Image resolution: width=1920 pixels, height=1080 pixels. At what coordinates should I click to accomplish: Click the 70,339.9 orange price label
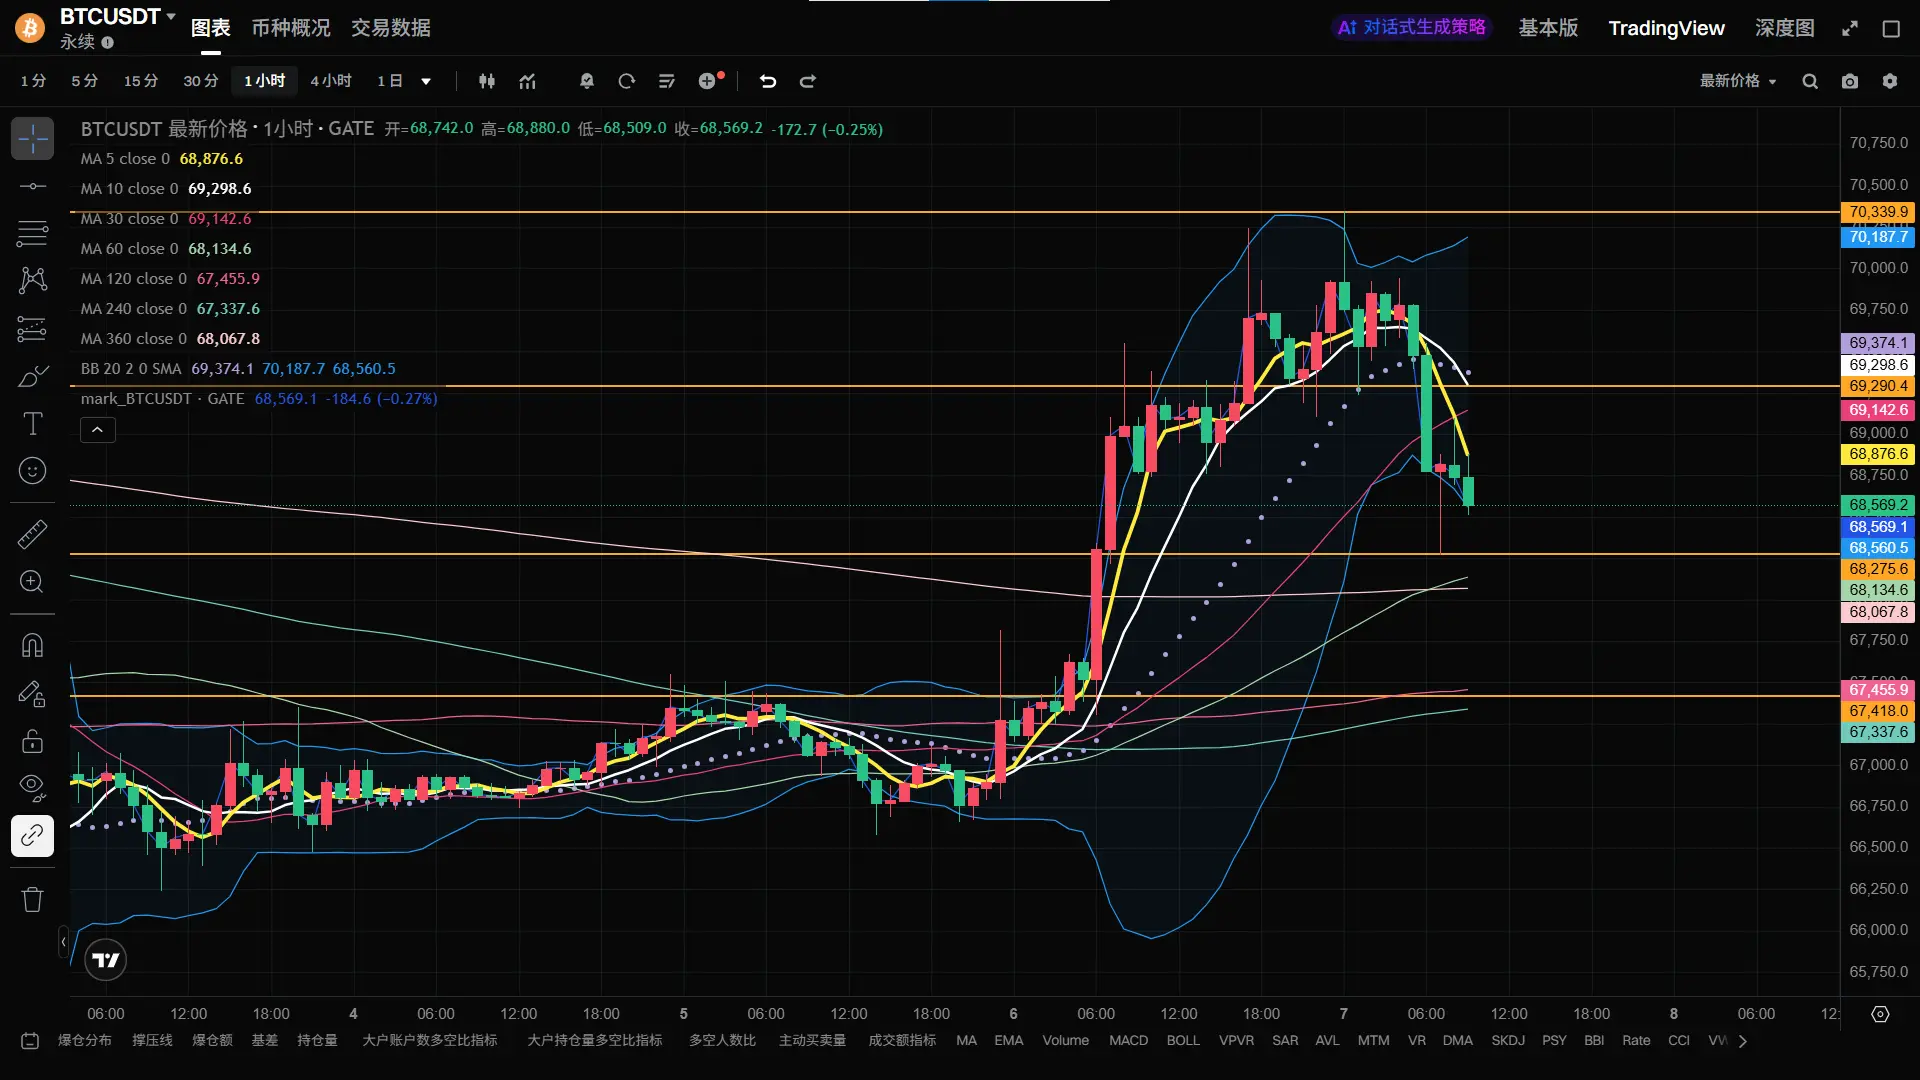click(1878, 212)
